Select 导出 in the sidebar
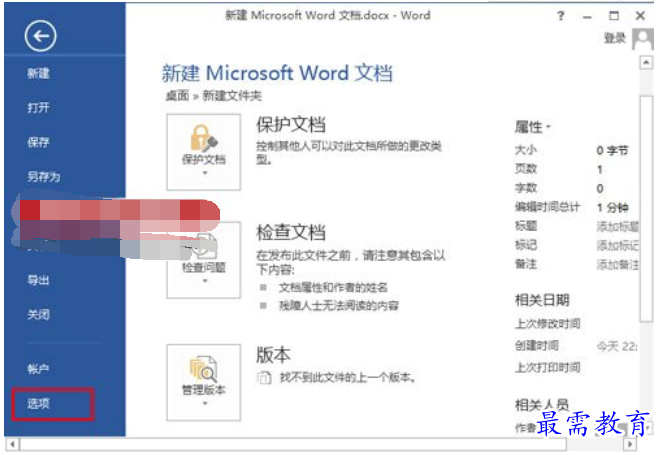 [39, 280]
